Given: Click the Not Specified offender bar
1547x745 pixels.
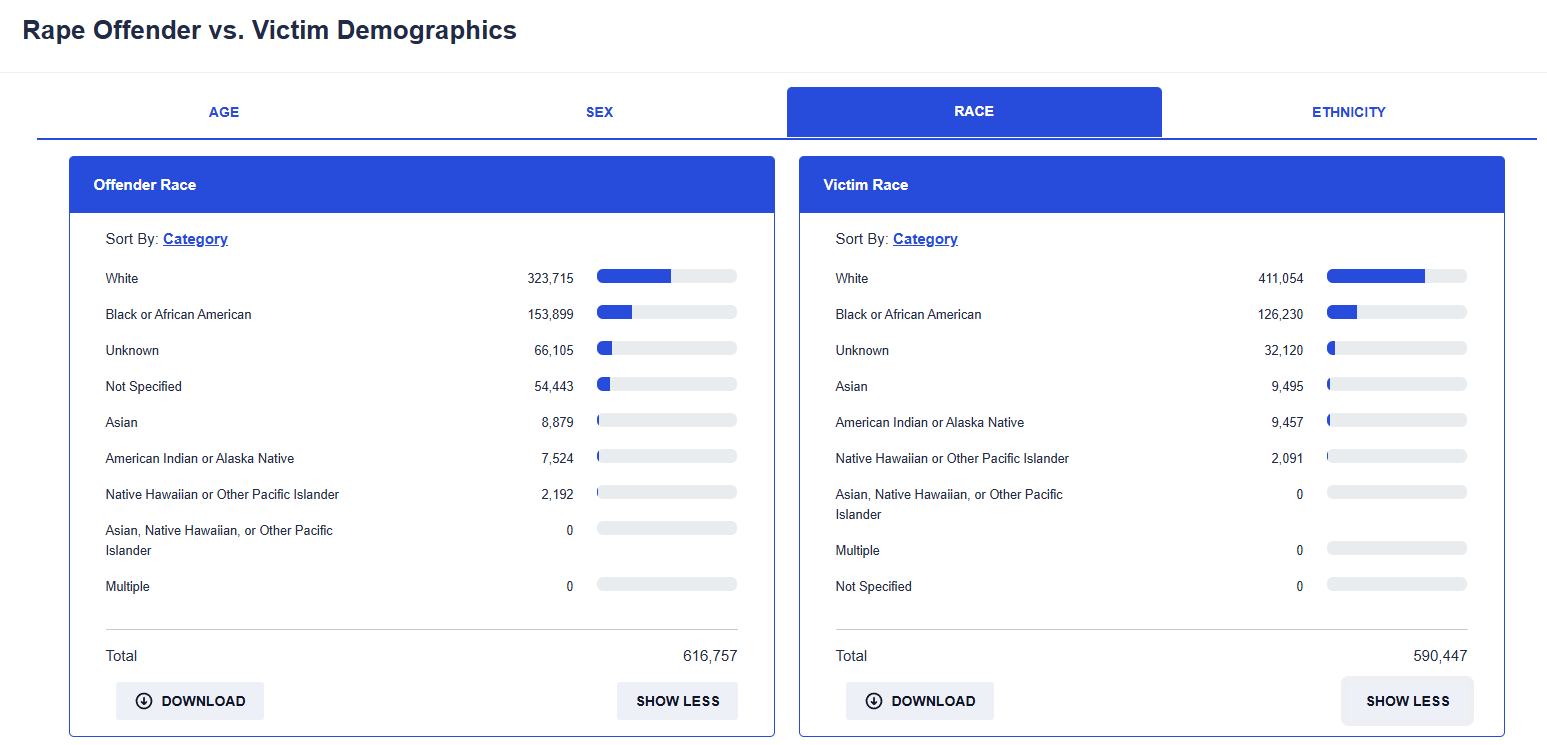Looking at the screenshot, I should point(667,384).
